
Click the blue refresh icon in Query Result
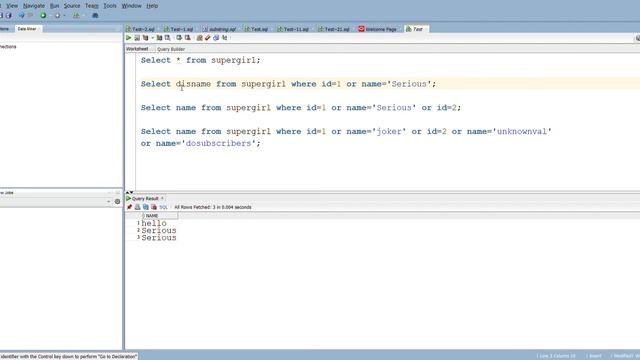(146, 207)
